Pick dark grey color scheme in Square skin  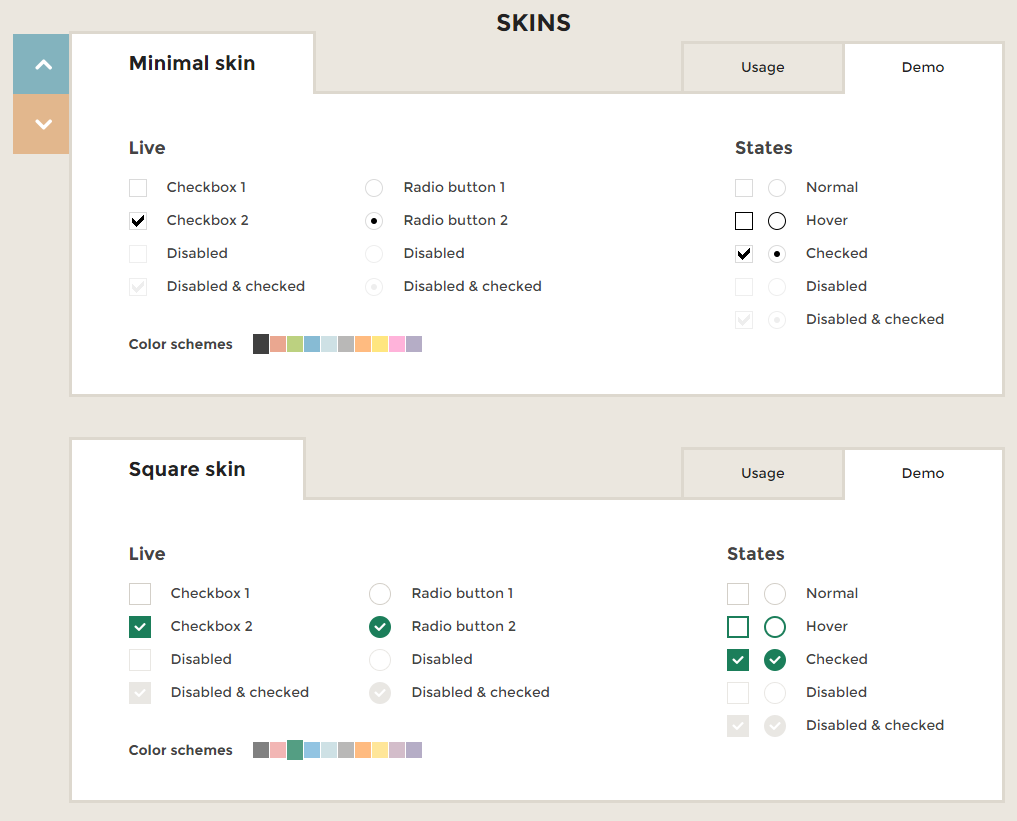(261, 750)
